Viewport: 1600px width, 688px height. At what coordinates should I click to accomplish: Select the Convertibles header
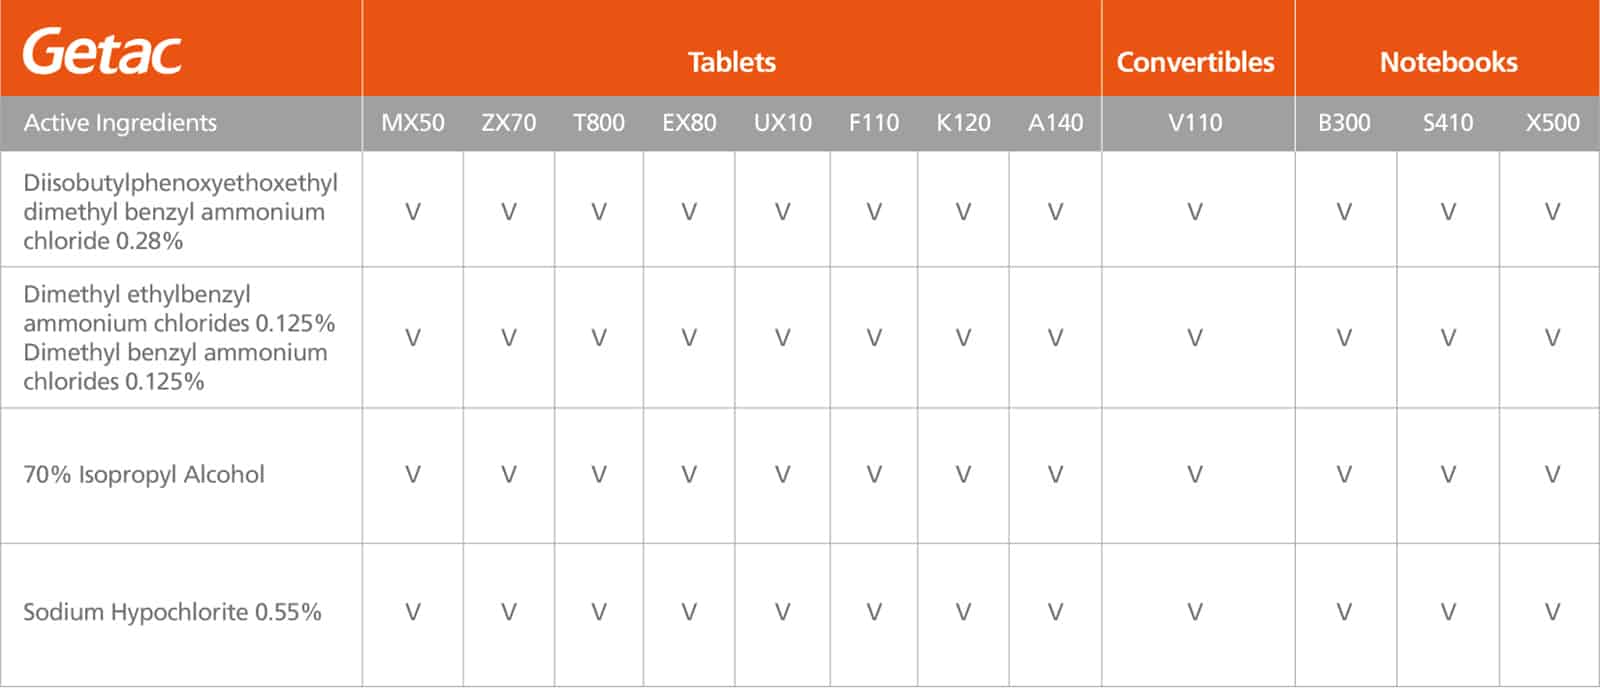(1195, 62)
